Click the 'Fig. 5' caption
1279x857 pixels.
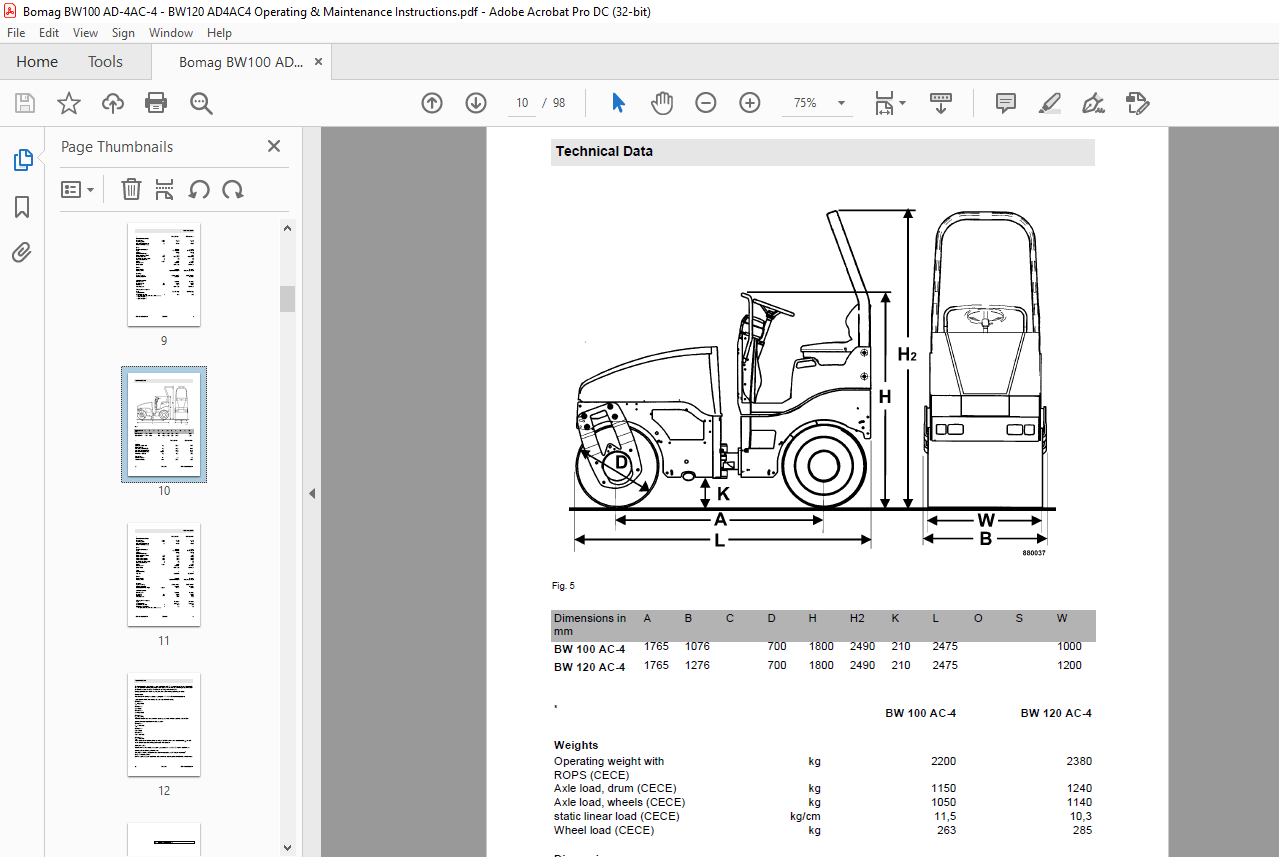(563, 586)
